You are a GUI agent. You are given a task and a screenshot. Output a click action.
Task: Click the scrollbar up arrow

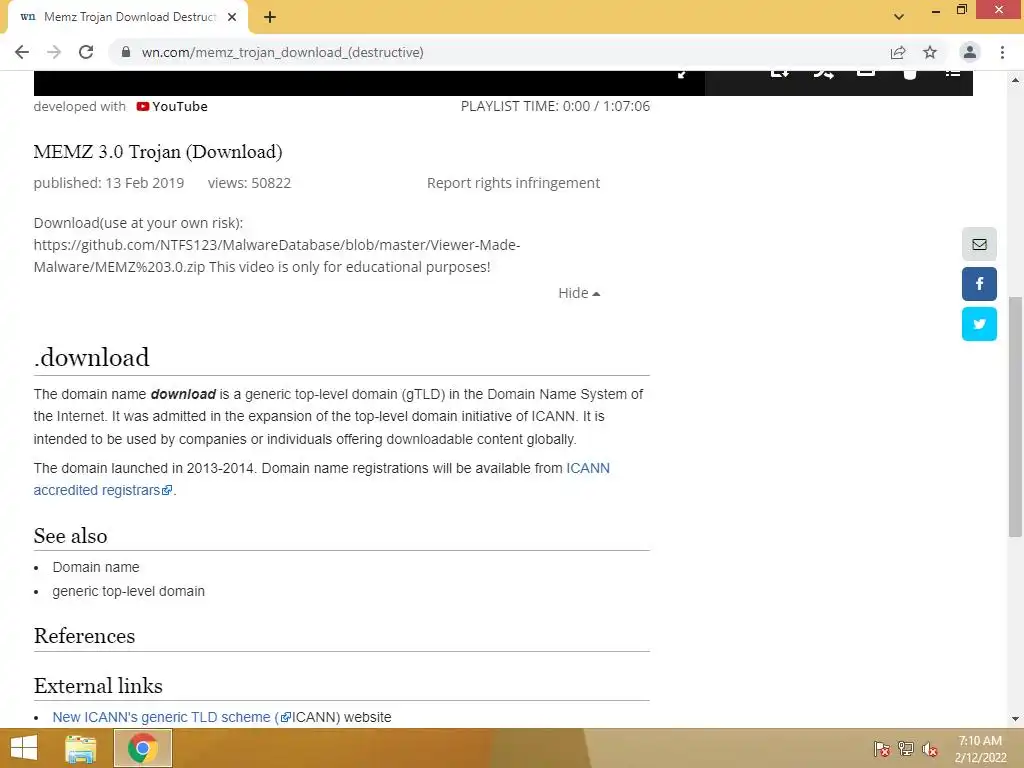1015,80
